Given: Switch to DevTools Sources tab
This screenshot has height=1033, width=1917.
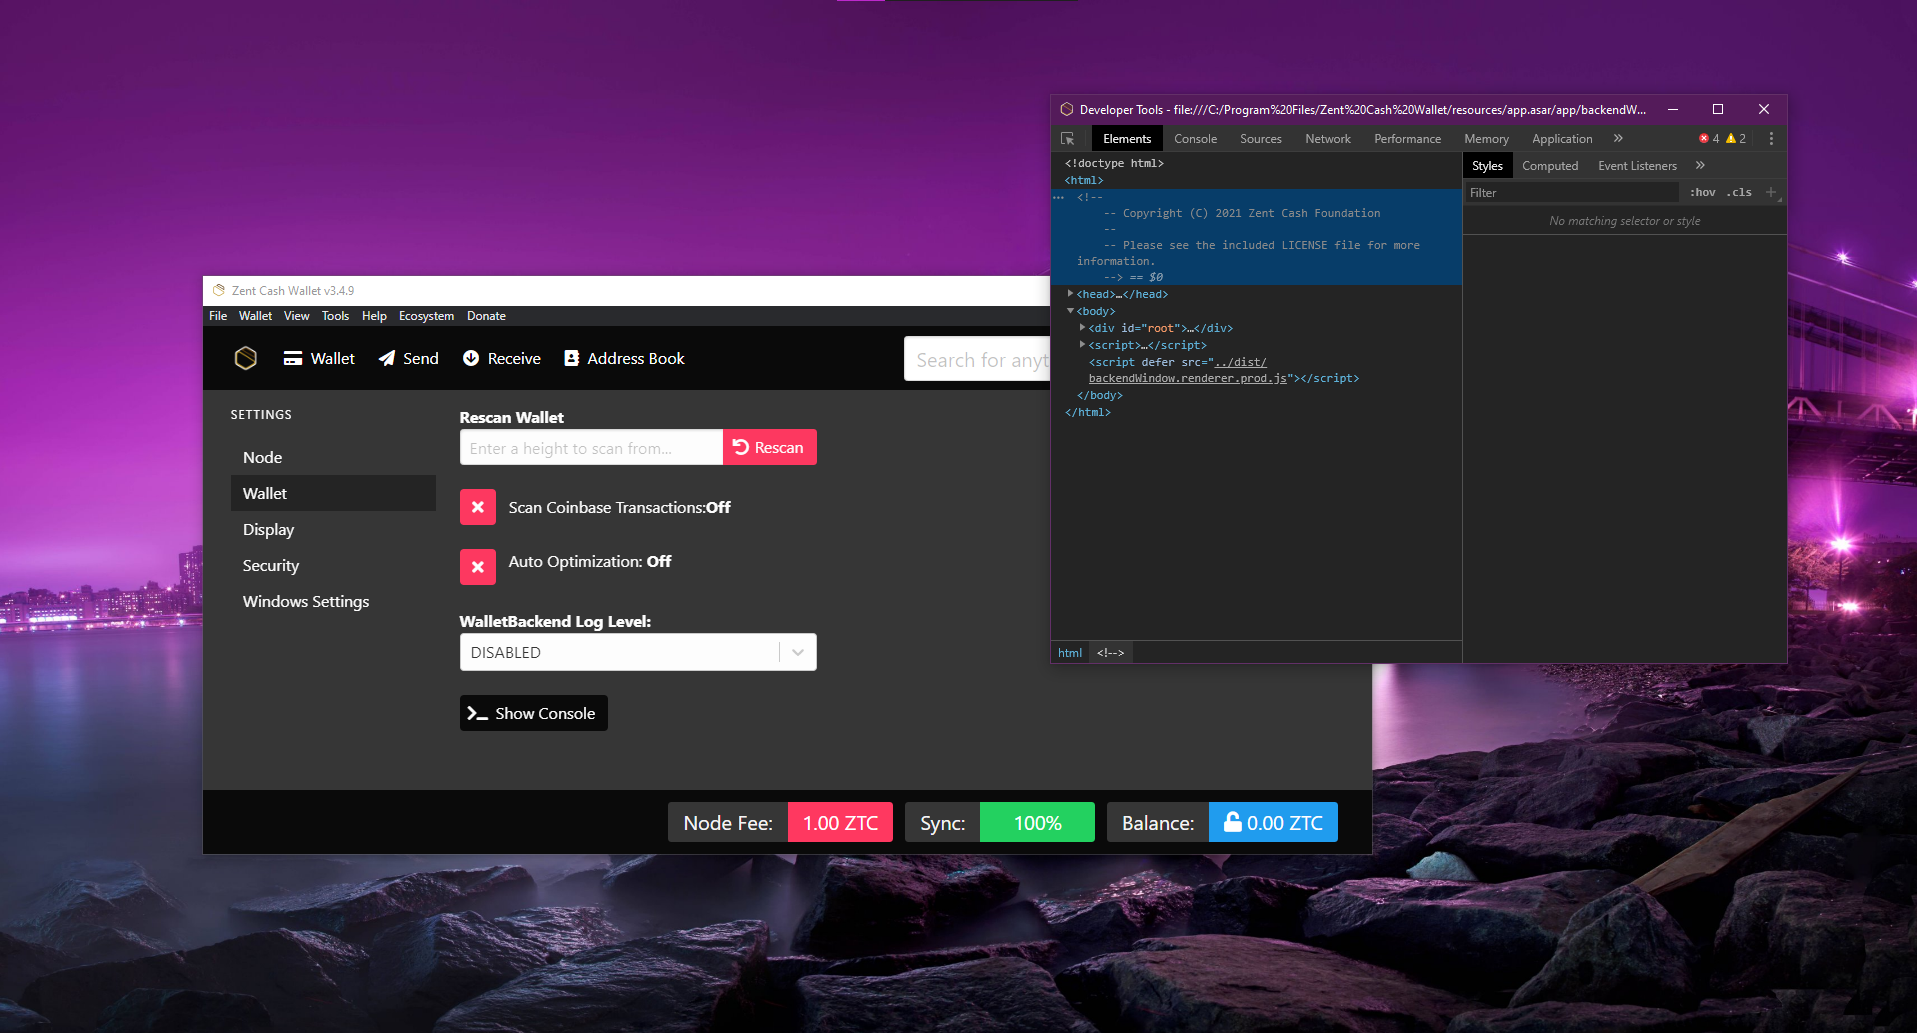Looking at the screenshot, I should coord(1260,139).
